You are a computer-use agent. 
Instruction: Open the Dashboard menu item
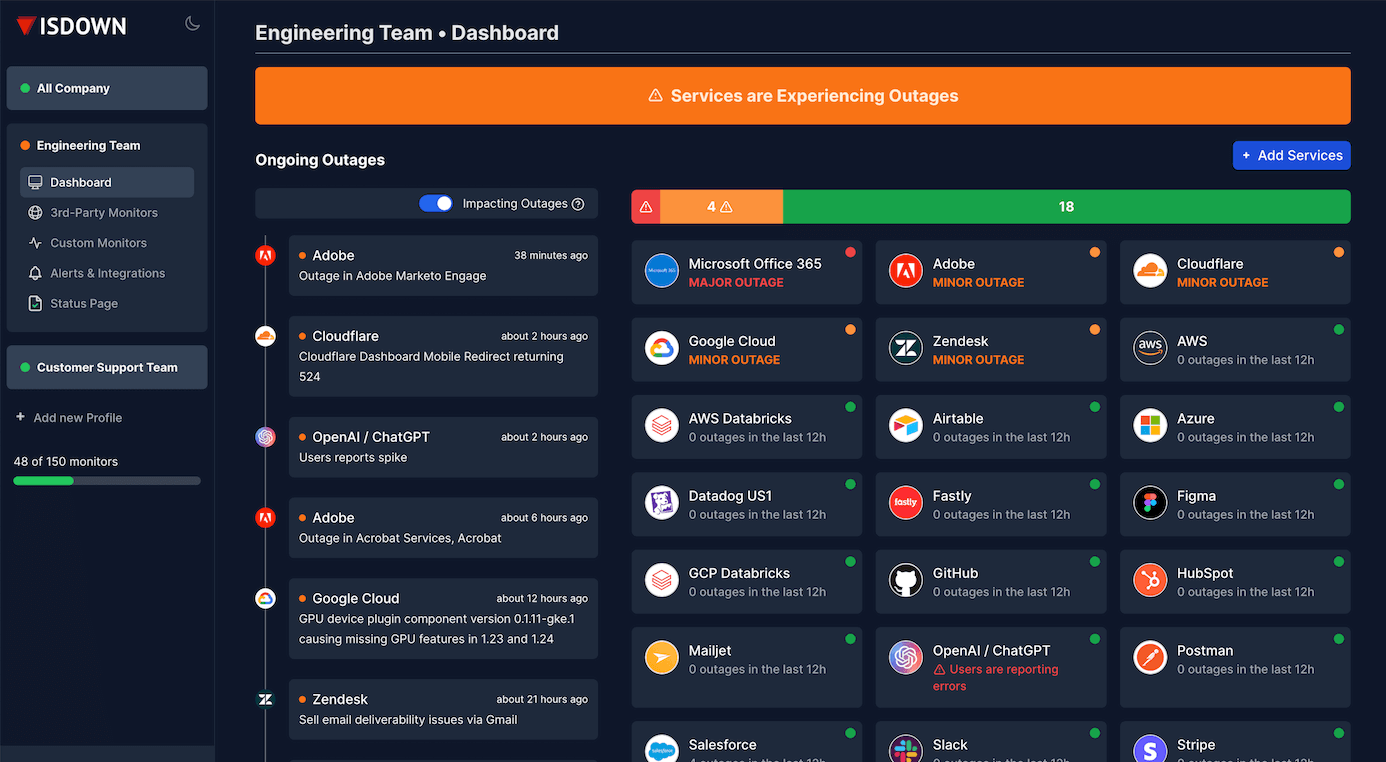click(107, 183)
